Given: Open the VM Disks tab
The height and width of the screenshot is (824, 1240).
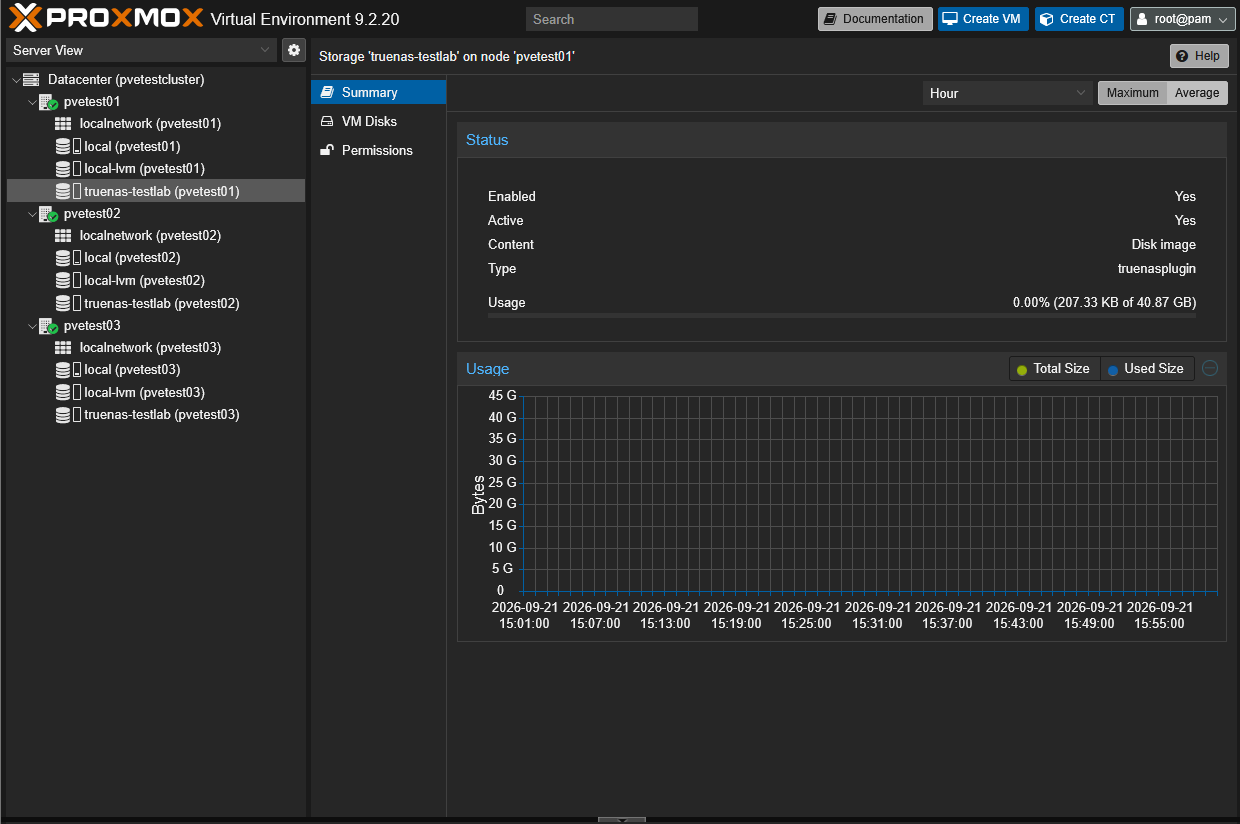Looking at the screenshot, I should [378, 121].
